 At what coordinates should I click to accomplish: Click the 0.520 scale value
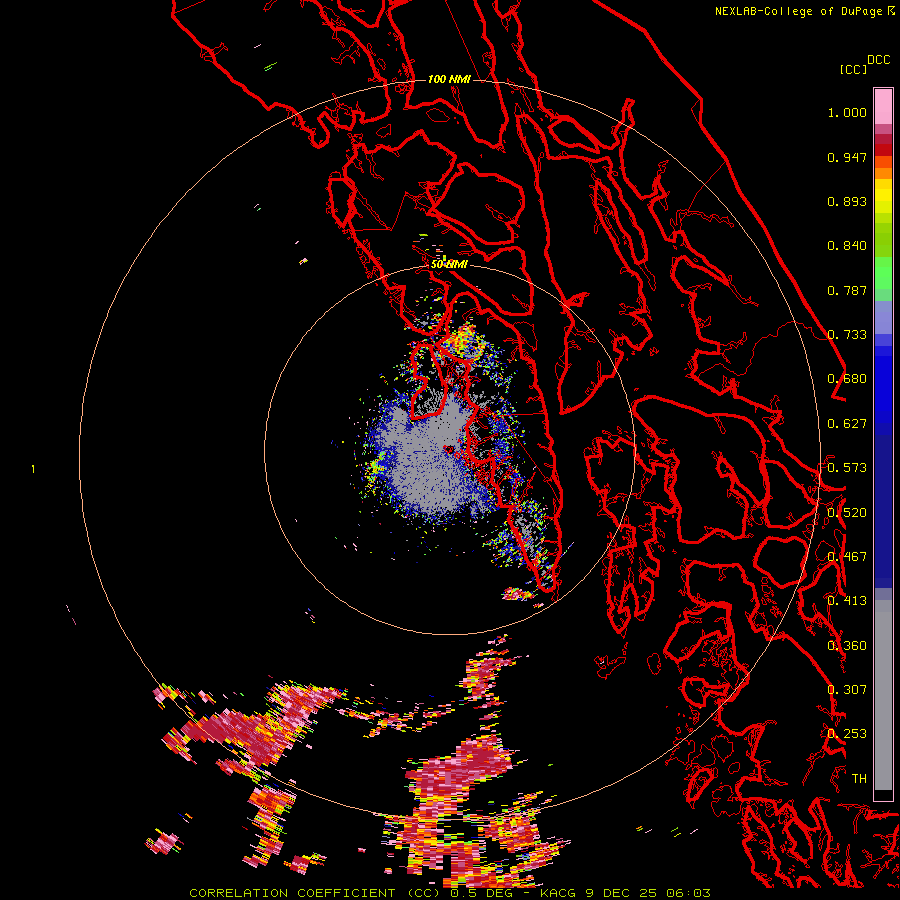(x=847, y=513)
